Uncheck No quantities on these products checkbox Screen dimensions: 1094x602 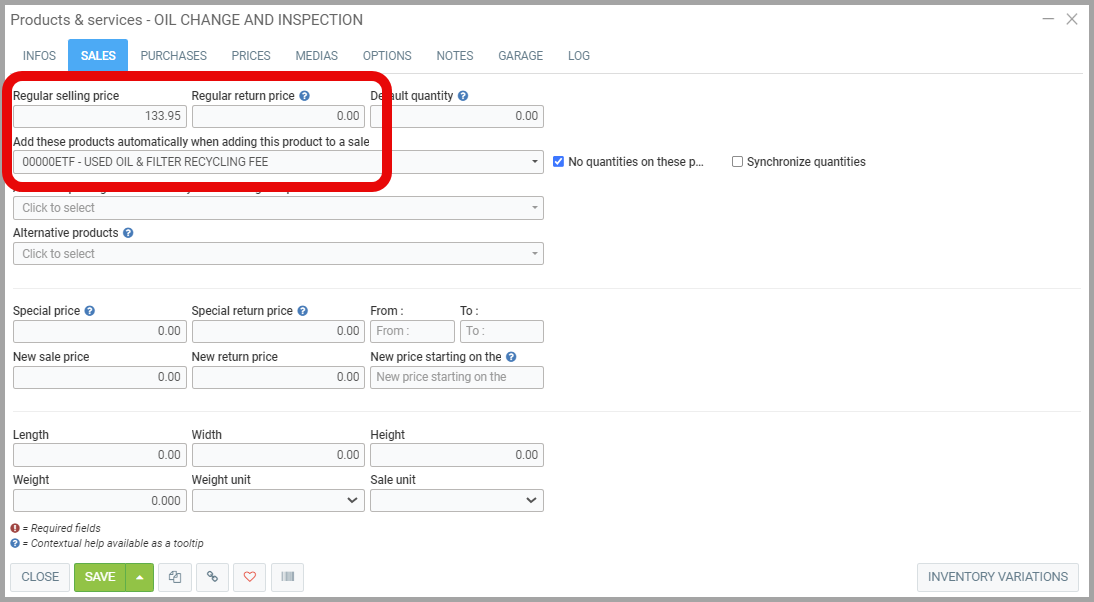pyautogui.click(x=559, y=162)
